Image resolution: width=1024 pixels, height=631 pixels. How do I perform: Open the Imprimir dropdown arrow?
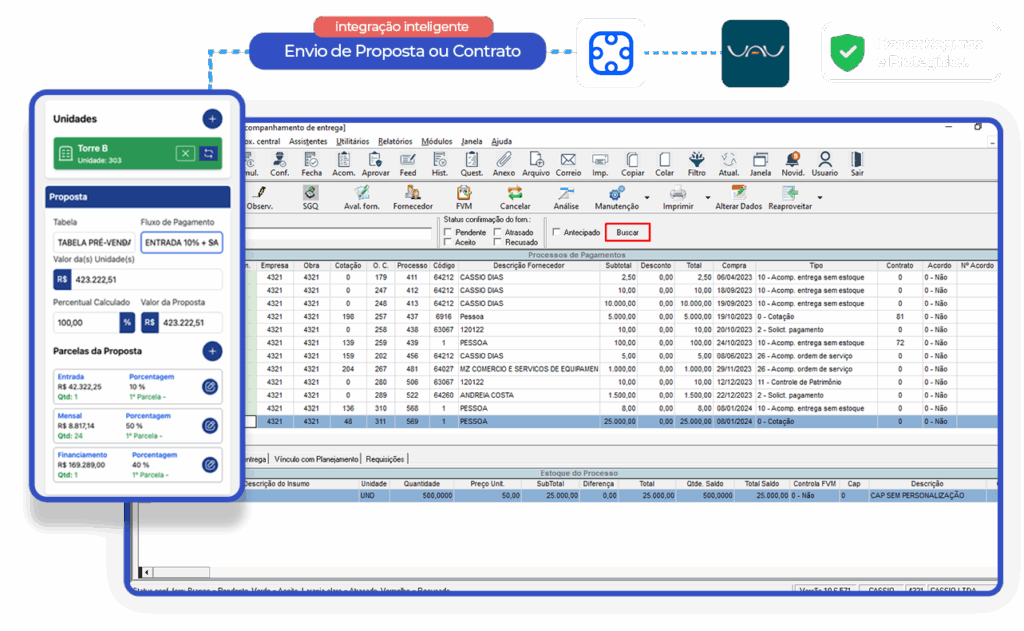707,197
